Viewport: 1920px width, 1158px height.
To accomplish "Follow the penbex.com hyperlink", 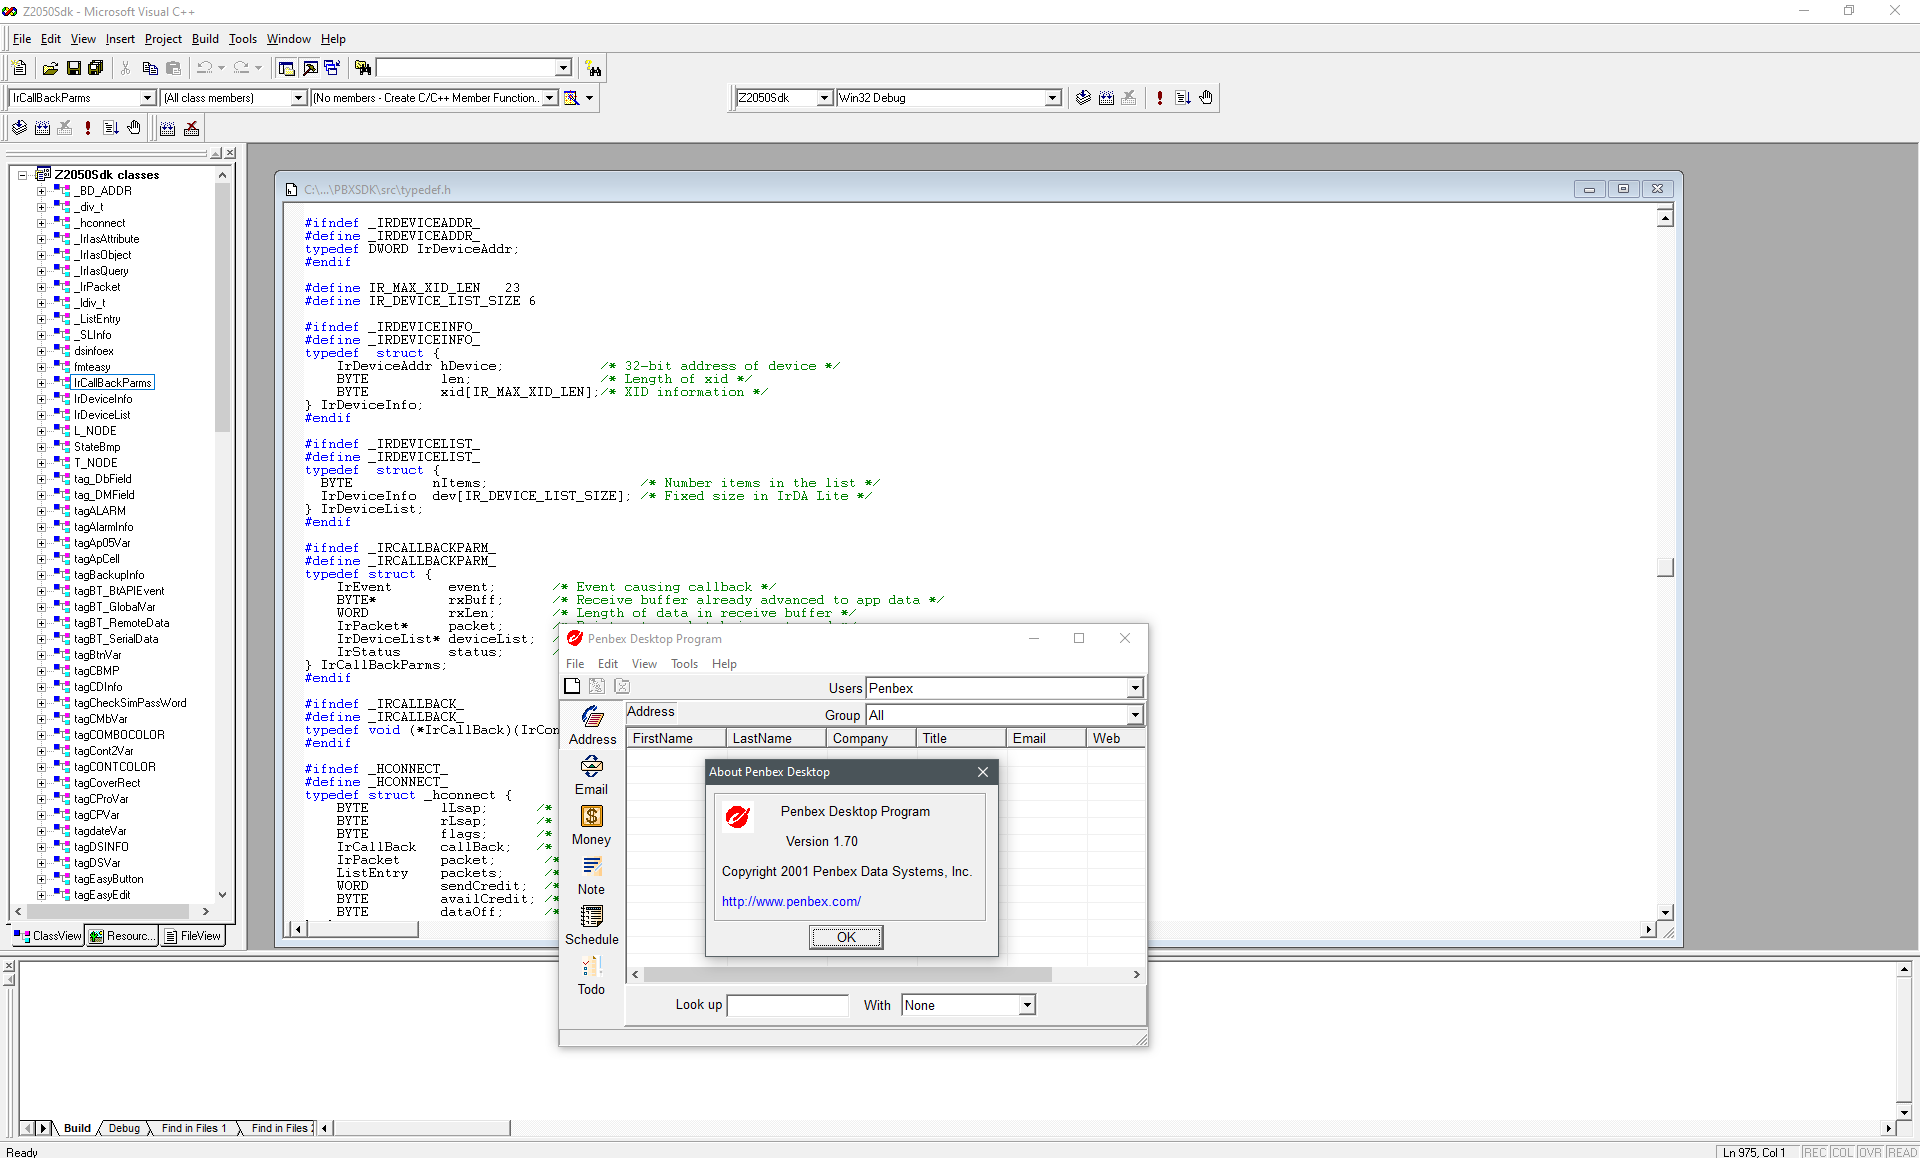I will (791, 901).
